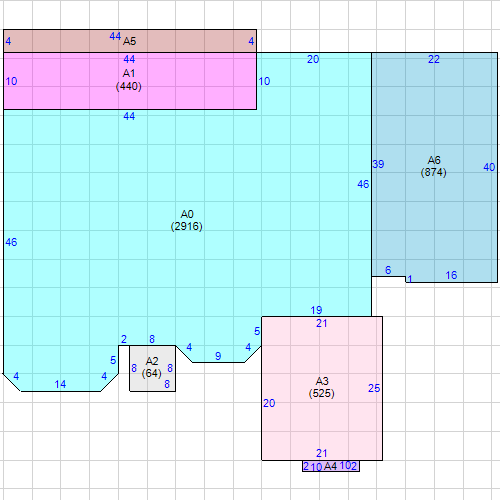Click the 10 dimension on A1's left edge
Viewport: 500px width, 500px height.
point(11,81)
